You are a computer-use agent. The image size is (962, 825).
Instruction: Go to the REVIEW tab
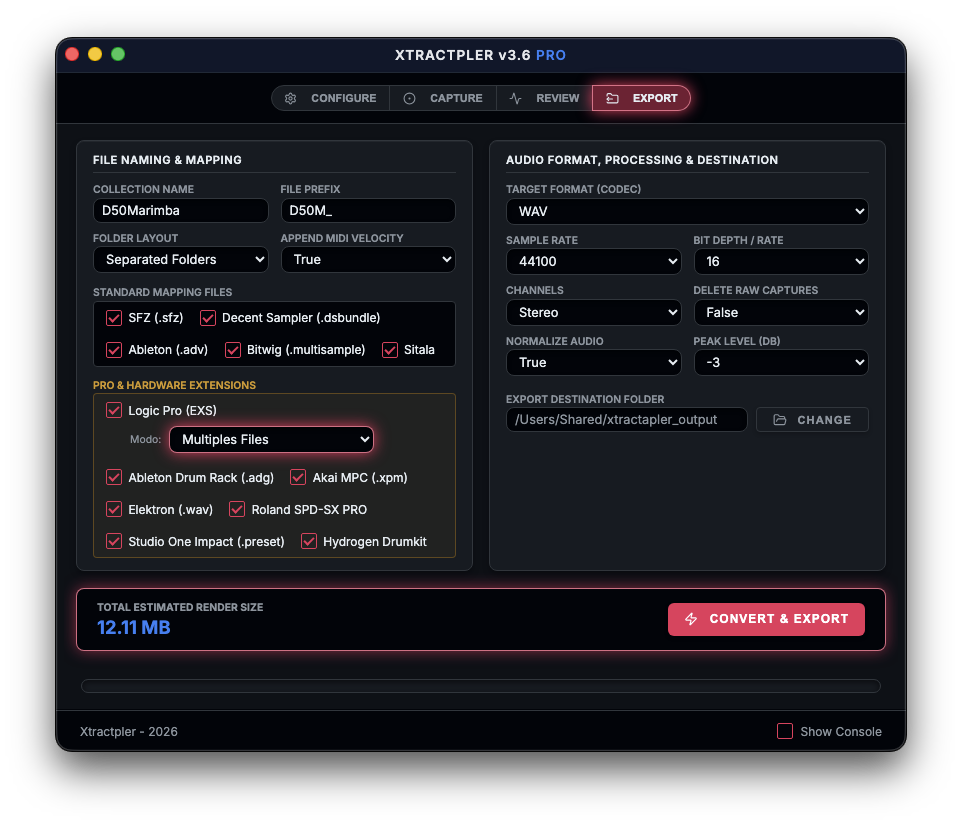[x=544, y=98]
